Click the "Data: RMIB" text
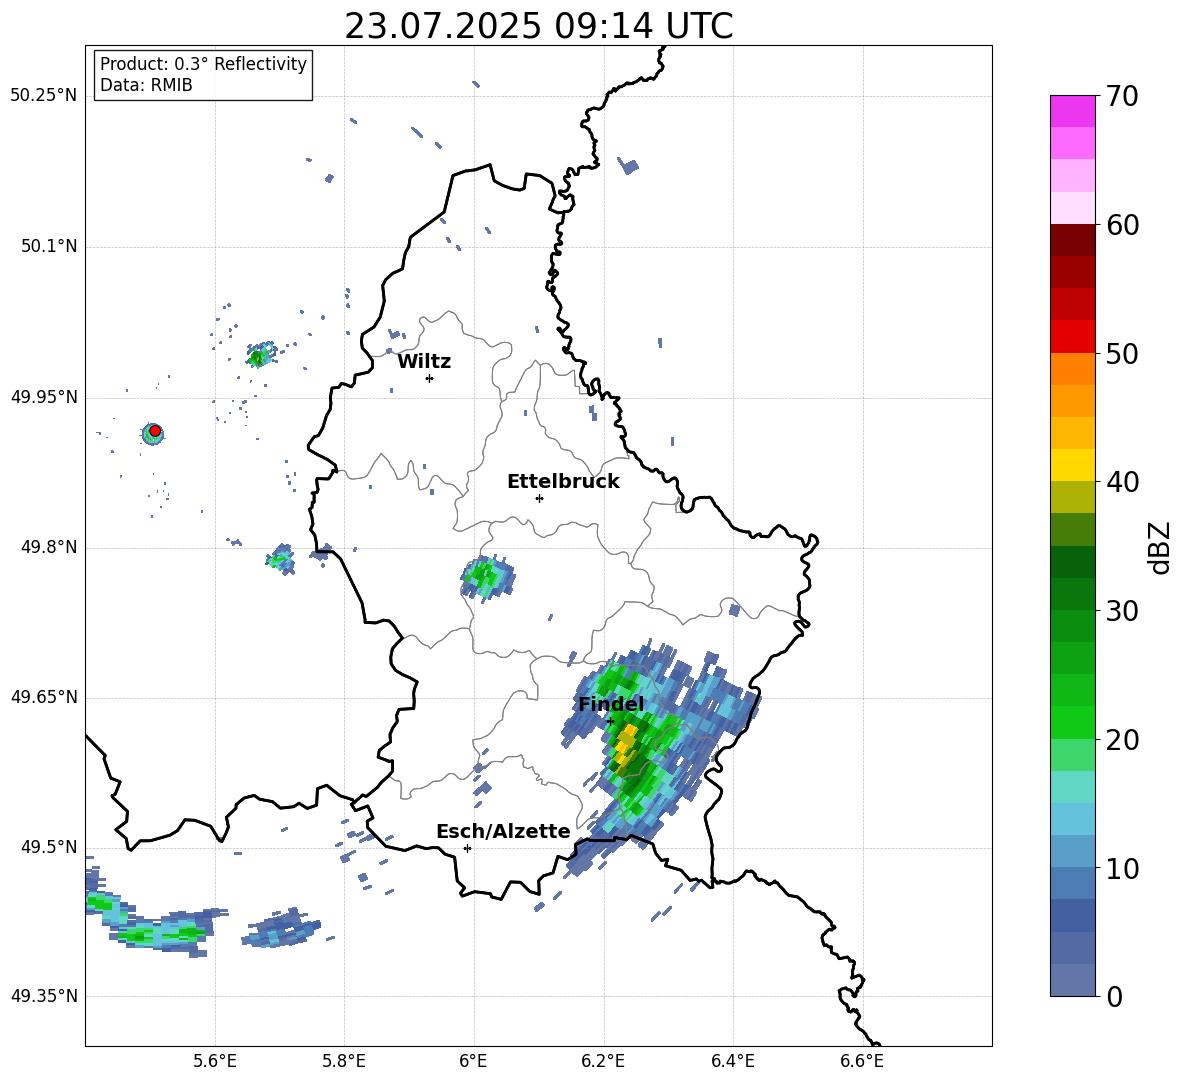1184x1081 pixels. pyautogui.click(x=146, y=85)
